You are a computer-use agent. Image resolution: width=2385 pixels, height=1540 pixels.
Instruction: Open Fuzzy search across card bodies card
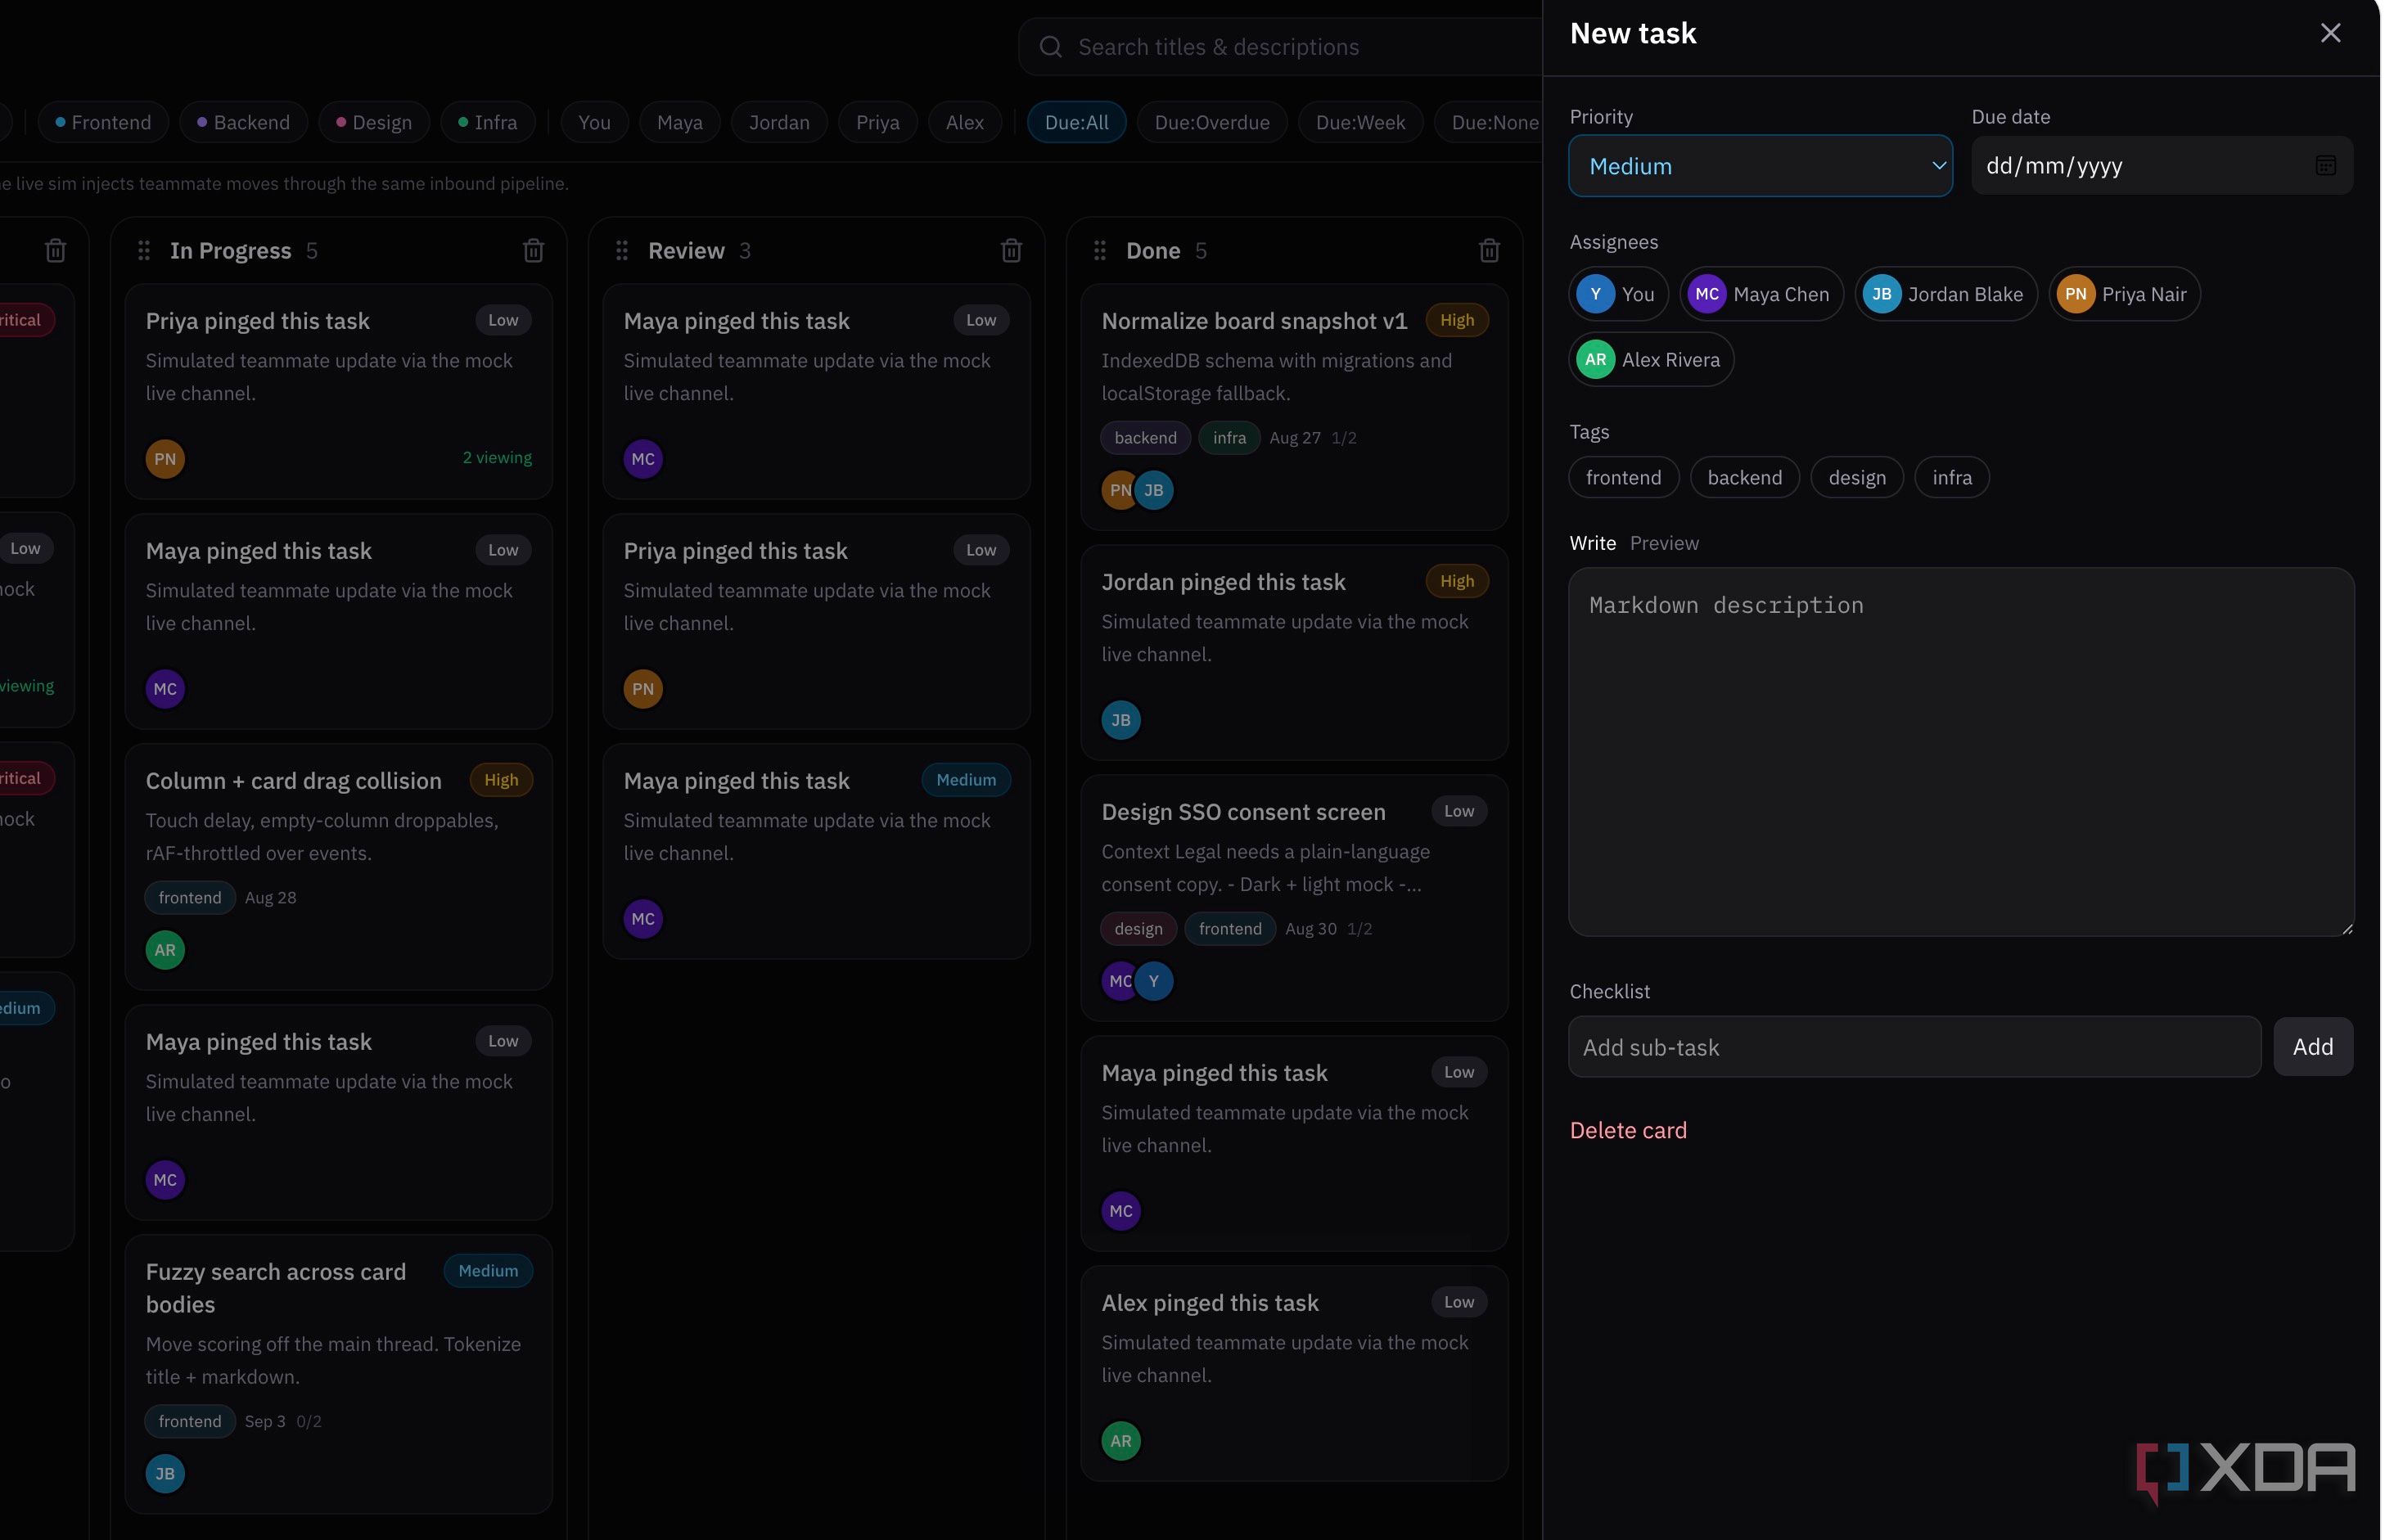(x=338, y=1374)
